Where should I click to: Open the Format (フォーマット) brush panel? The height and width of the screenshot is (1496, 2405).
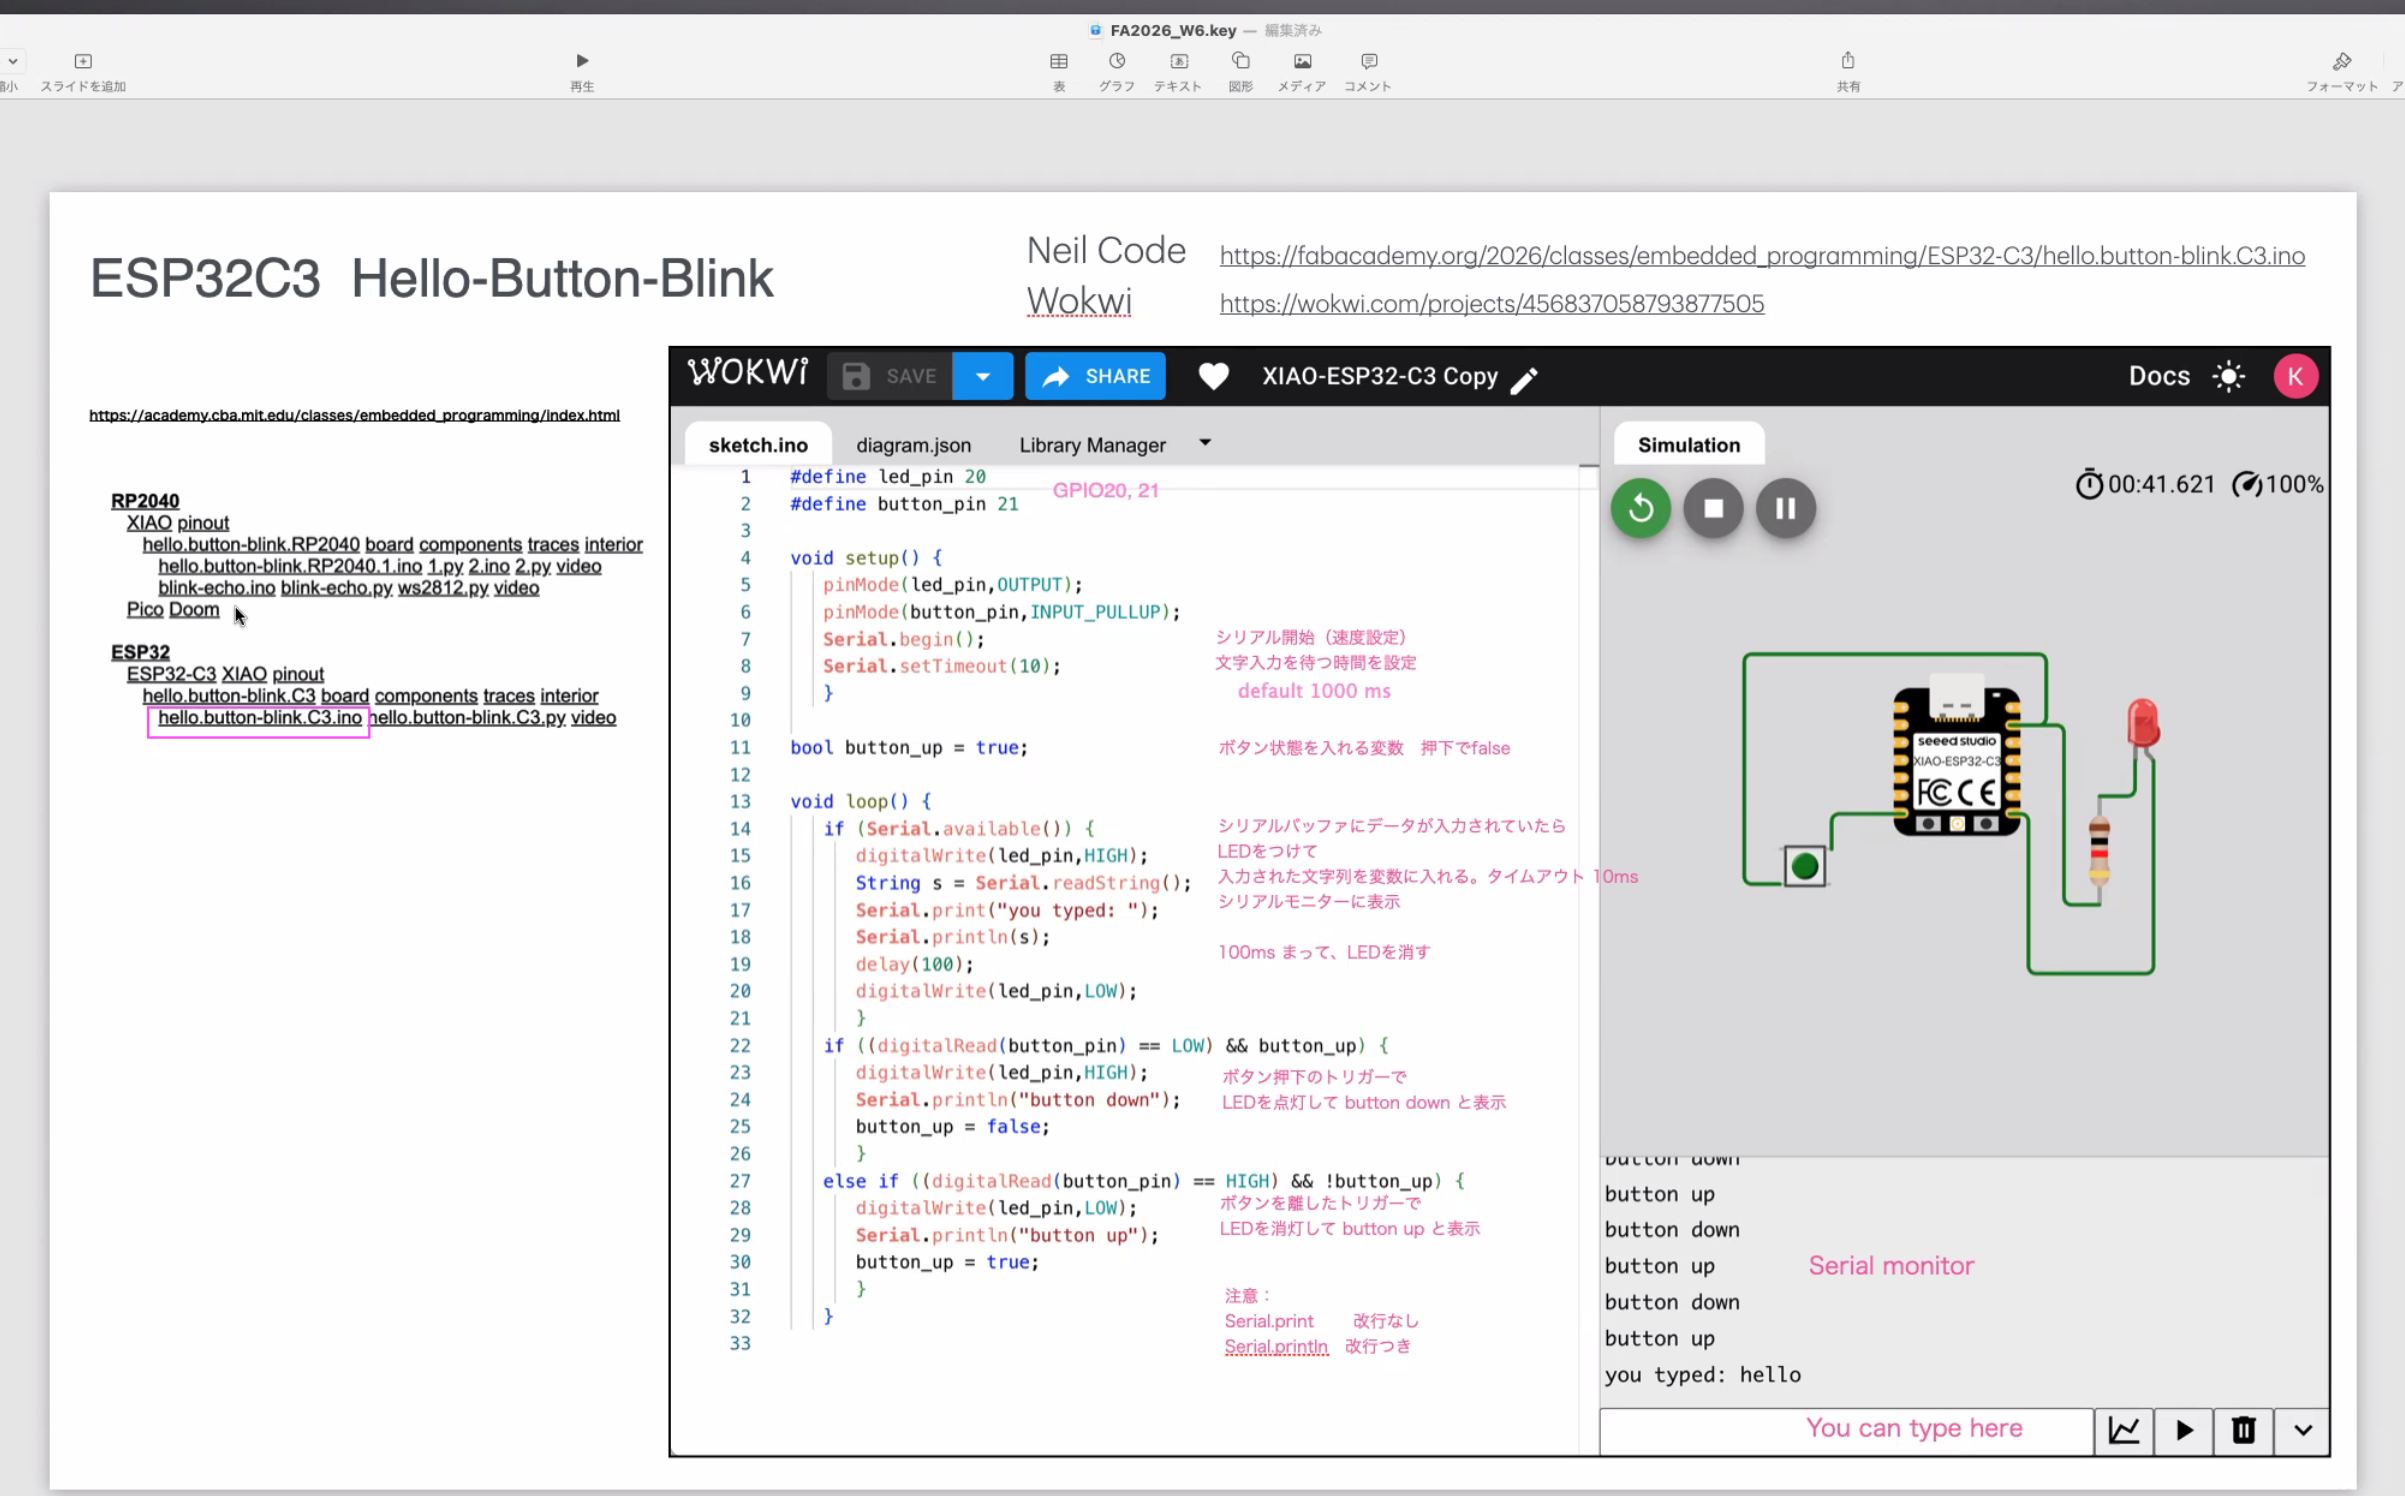click(x=2341, y=61)
